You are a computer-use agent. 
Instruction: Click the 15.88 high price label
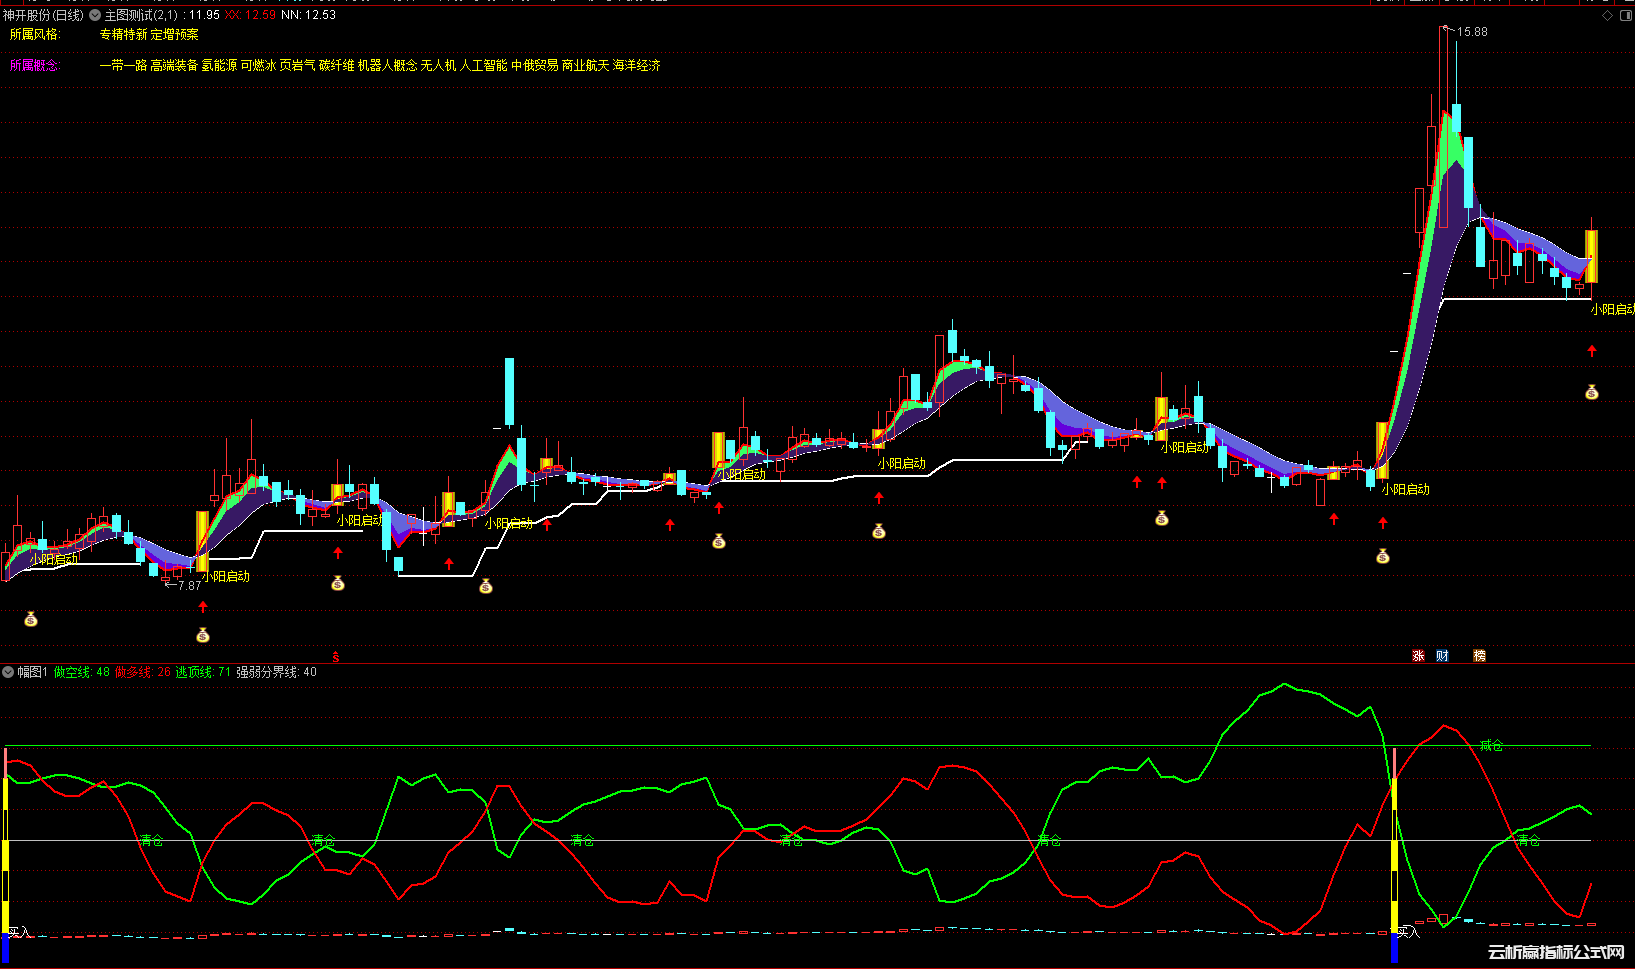1472,32
